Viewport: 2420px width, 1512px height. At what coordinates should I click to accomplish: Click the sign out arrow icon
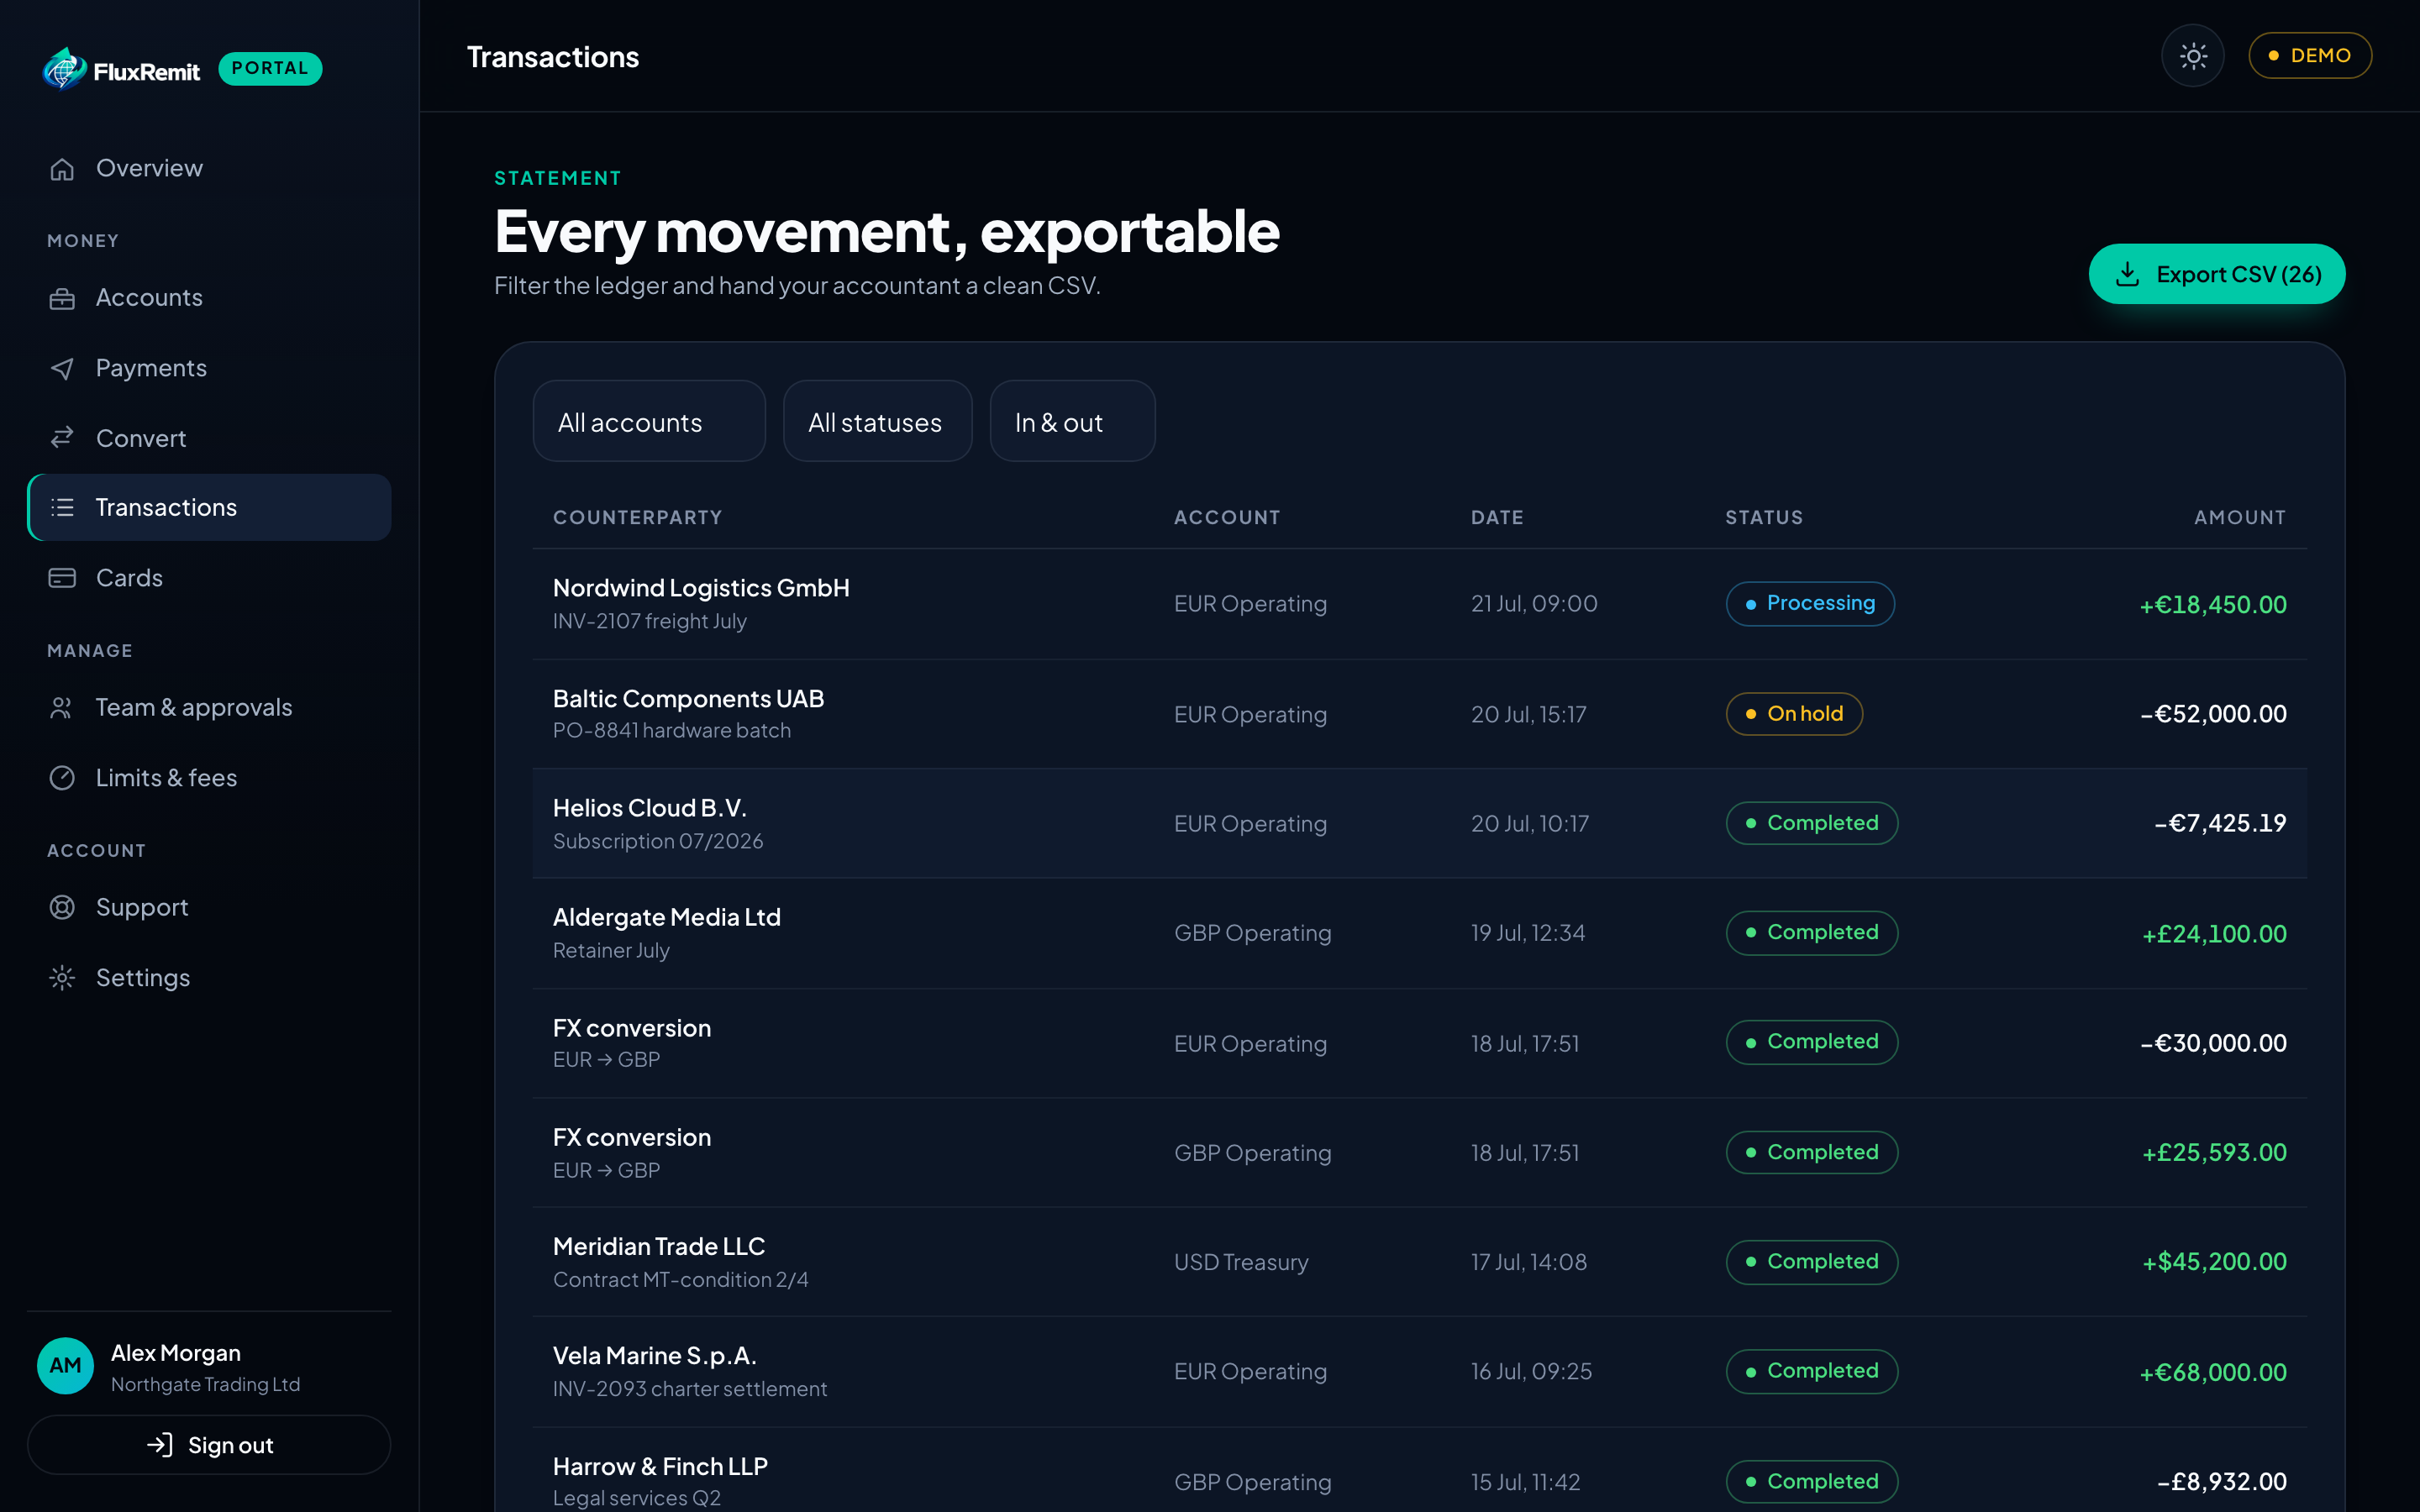point(160,1445)
